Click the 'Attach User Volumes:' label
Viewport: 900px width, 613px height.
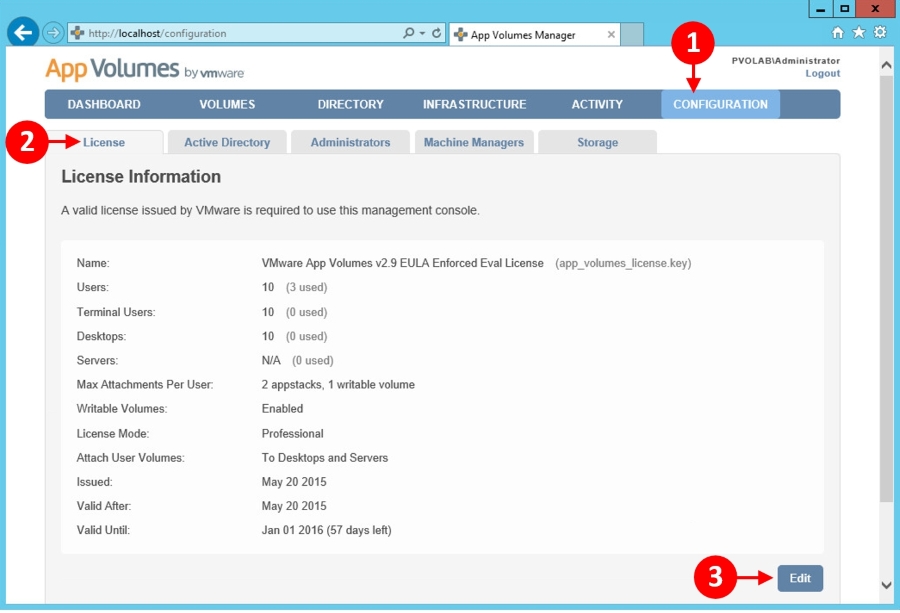(131, 457)
